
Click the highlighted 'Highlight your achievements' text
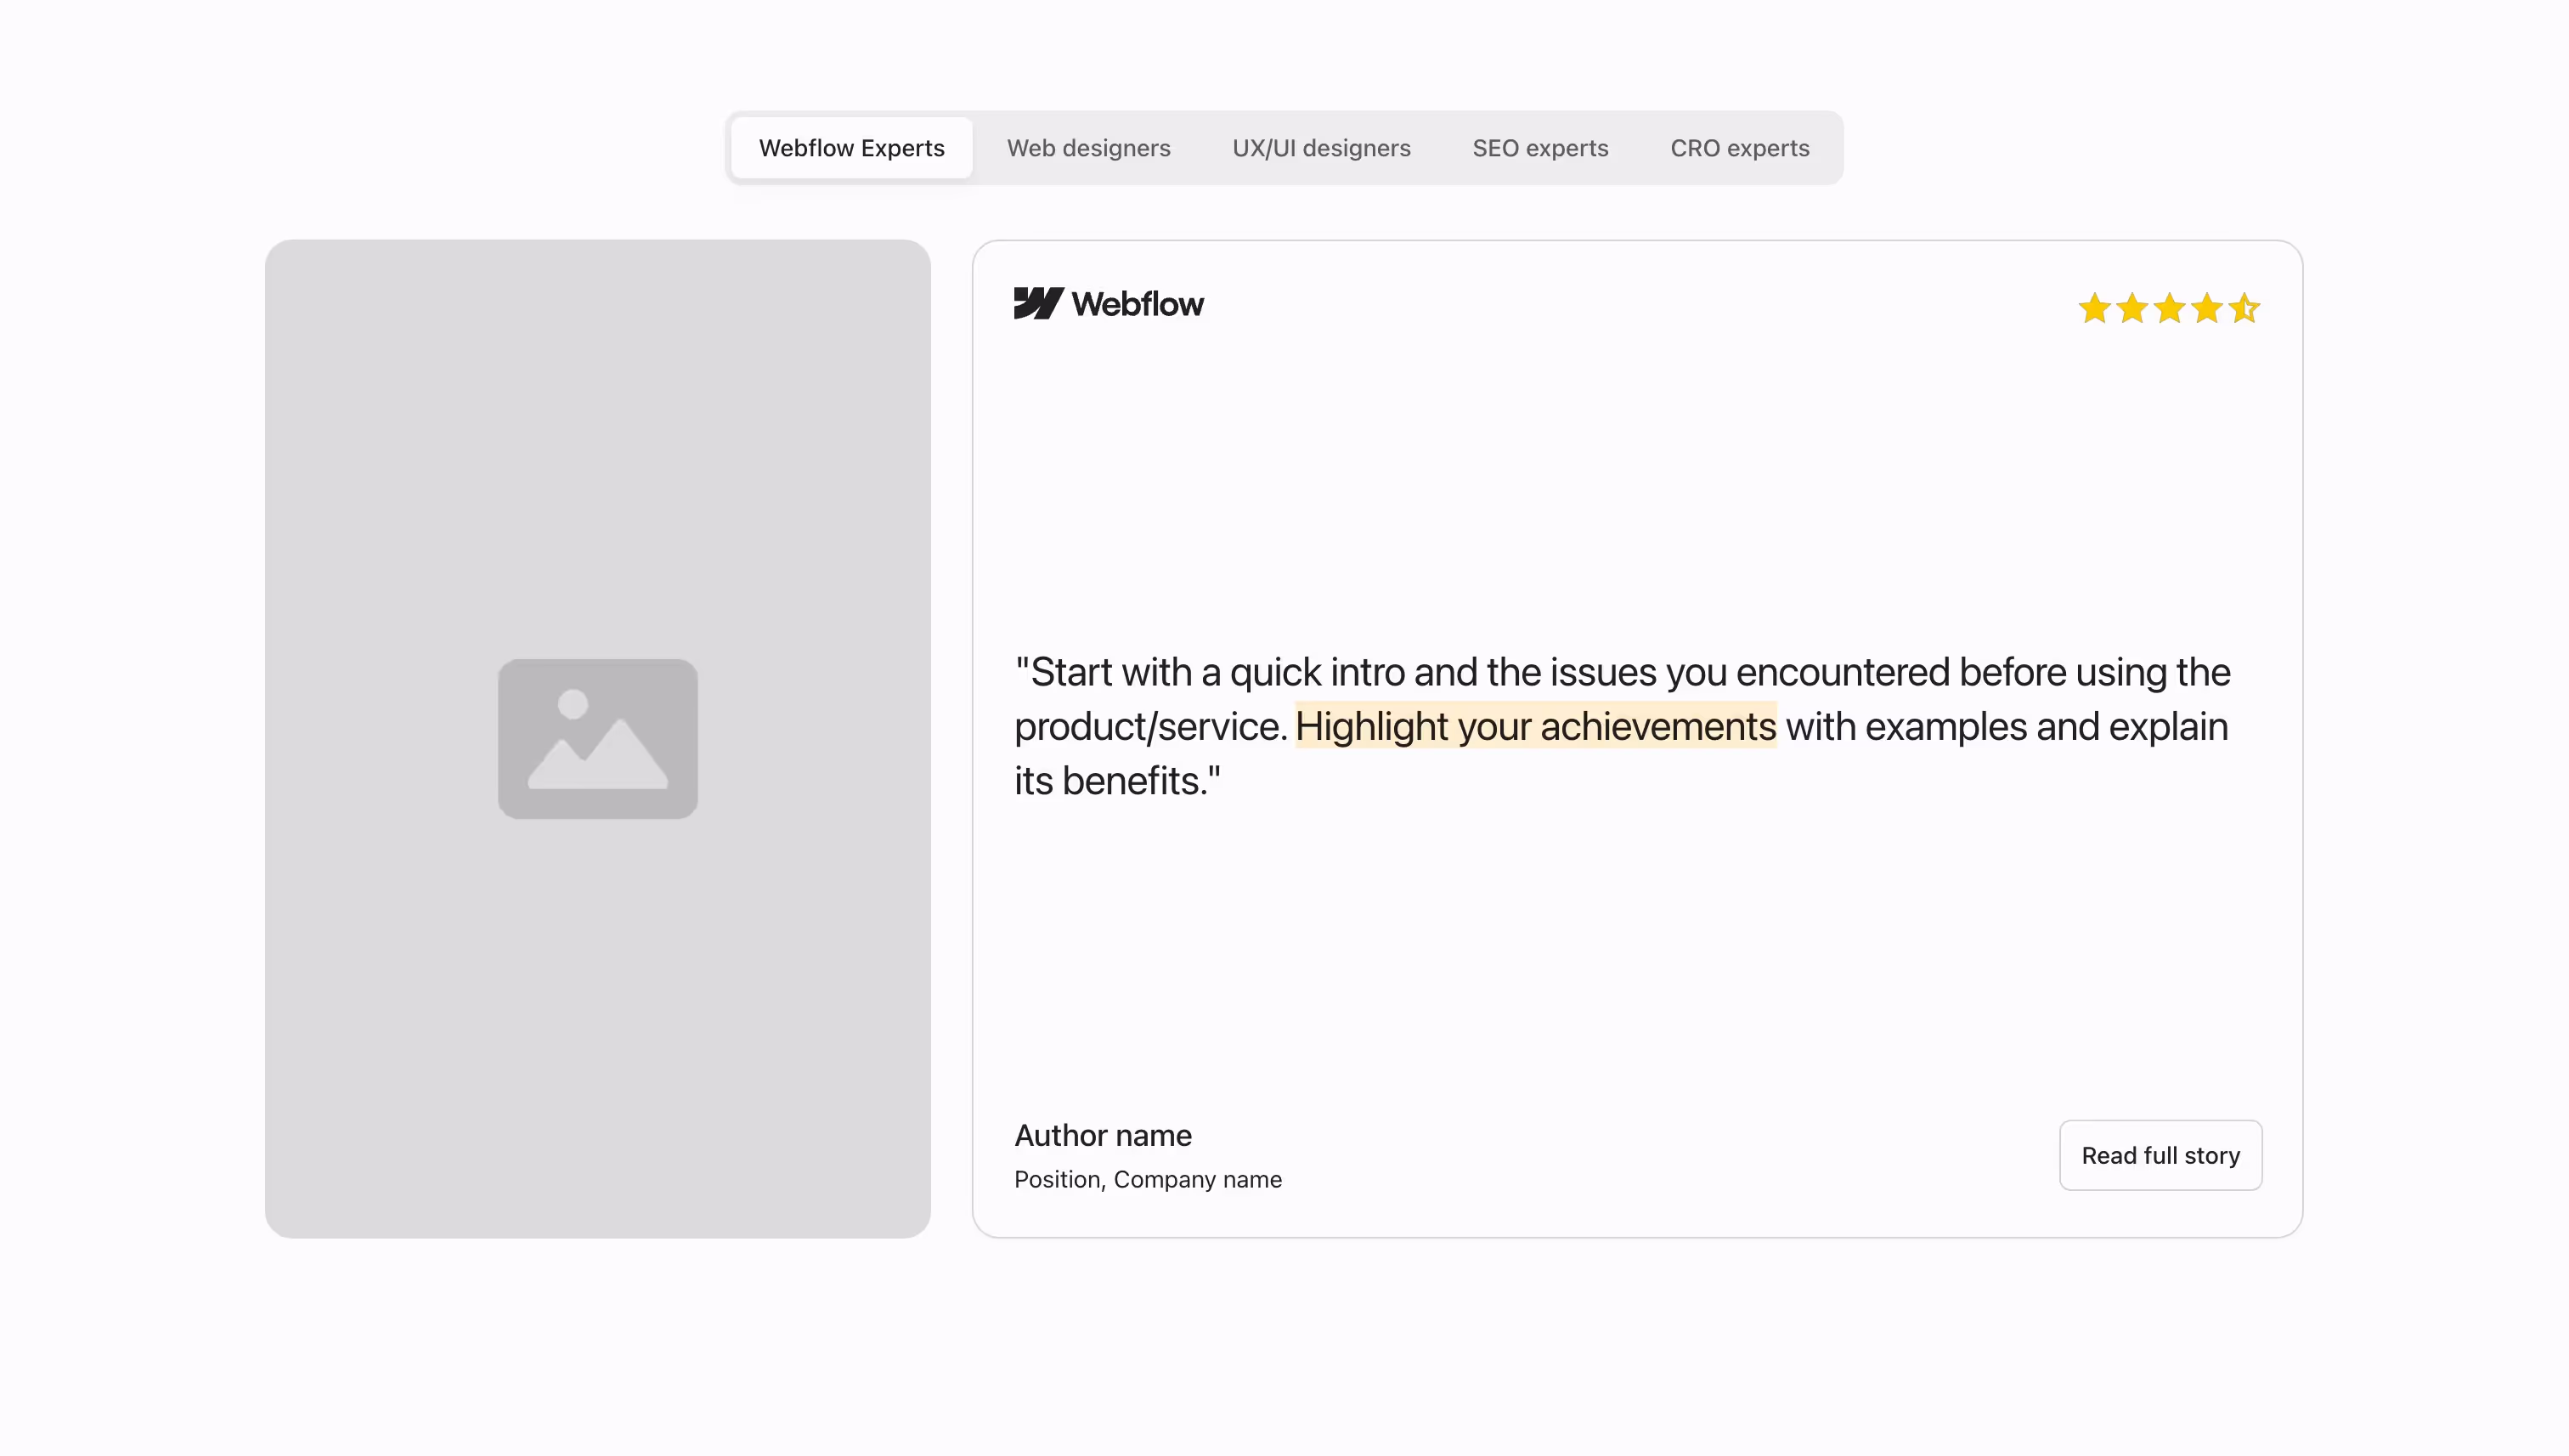pyautogui.click(x=1536, y=726)
